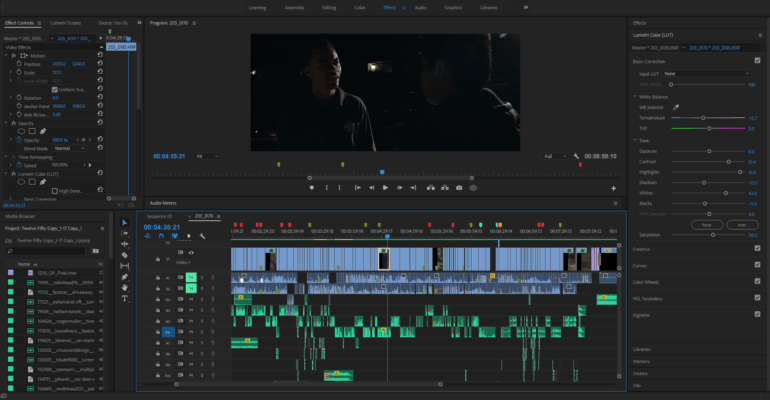770x400 pixels.
Task: Pick the WB Selector eyedropper
Action: pos(675,106)
